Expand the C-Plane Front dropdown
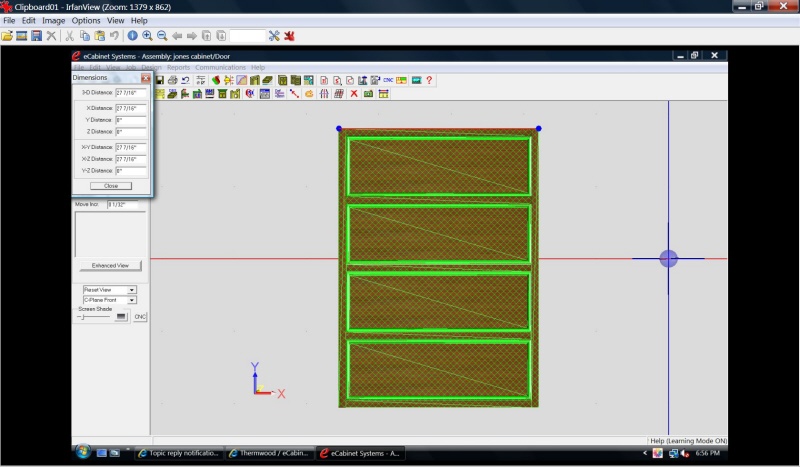Viewport: 800px width, 467px height. 131,300
